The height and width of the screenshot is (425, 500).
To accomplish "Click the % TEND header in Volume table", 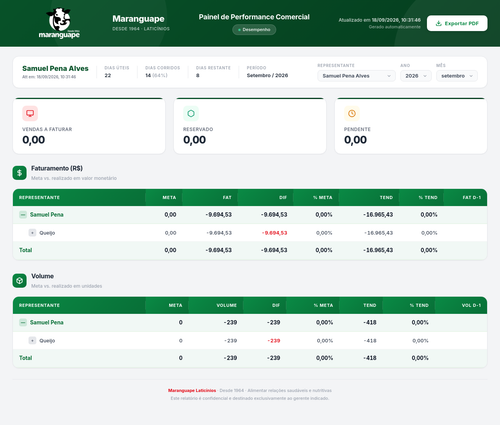I will pyautogui.click(x=419, y=305).
